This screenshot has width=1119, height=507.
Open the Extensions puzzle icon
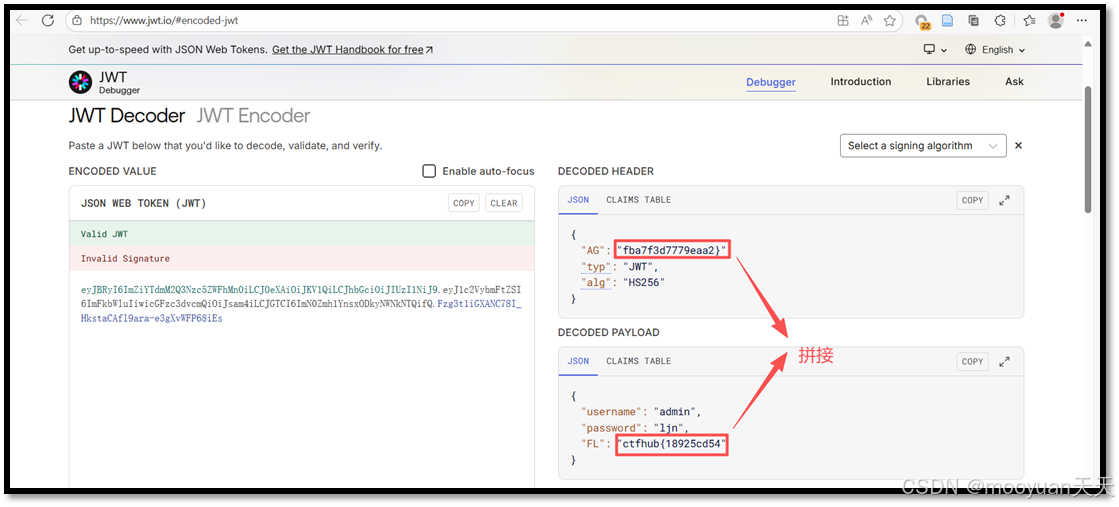click(1001, 21)
